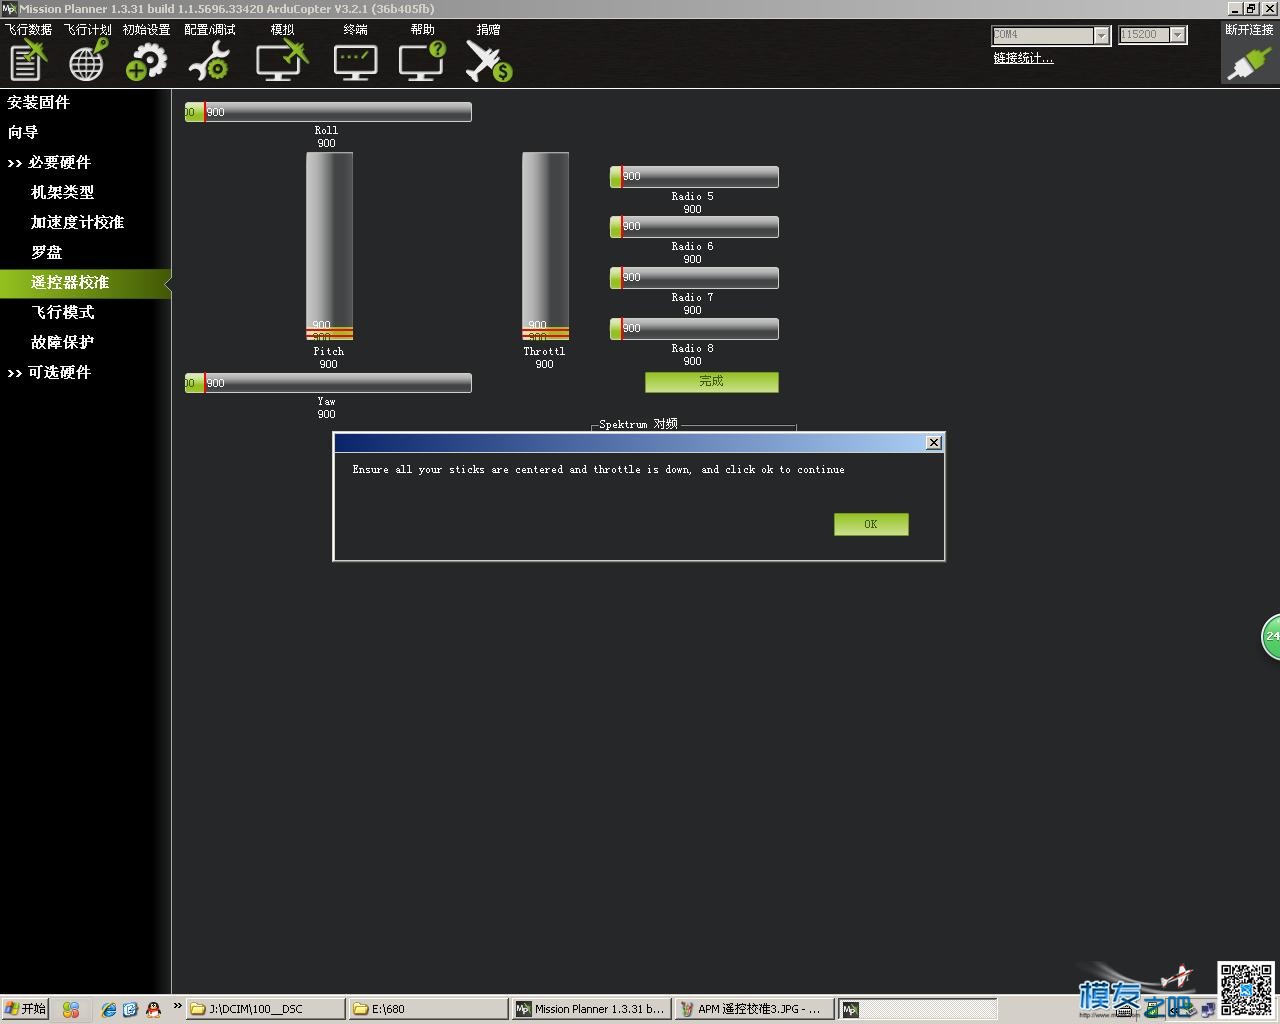
Task: Open the COM4 port dropdown
Action: pyautogui.click(x=1101, y=35)
